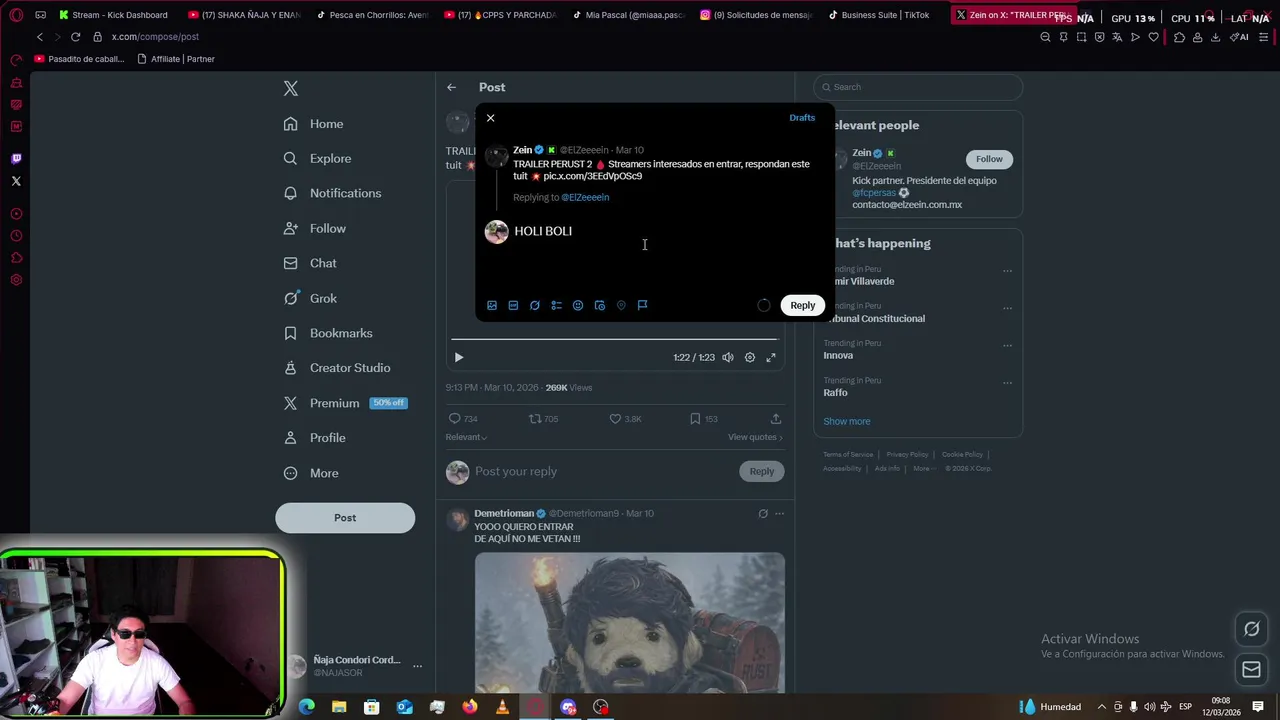Switch to Business Suite | TikTok tab
Image resolution: width=1280 pixels, height=720 pixels.
(879, 15)
